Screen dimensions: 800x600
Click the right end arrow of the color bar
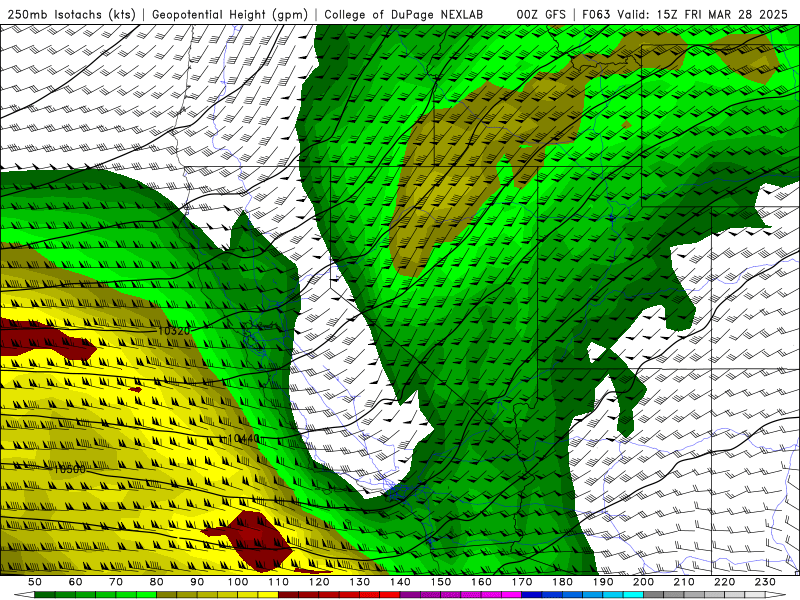(776, 595)
